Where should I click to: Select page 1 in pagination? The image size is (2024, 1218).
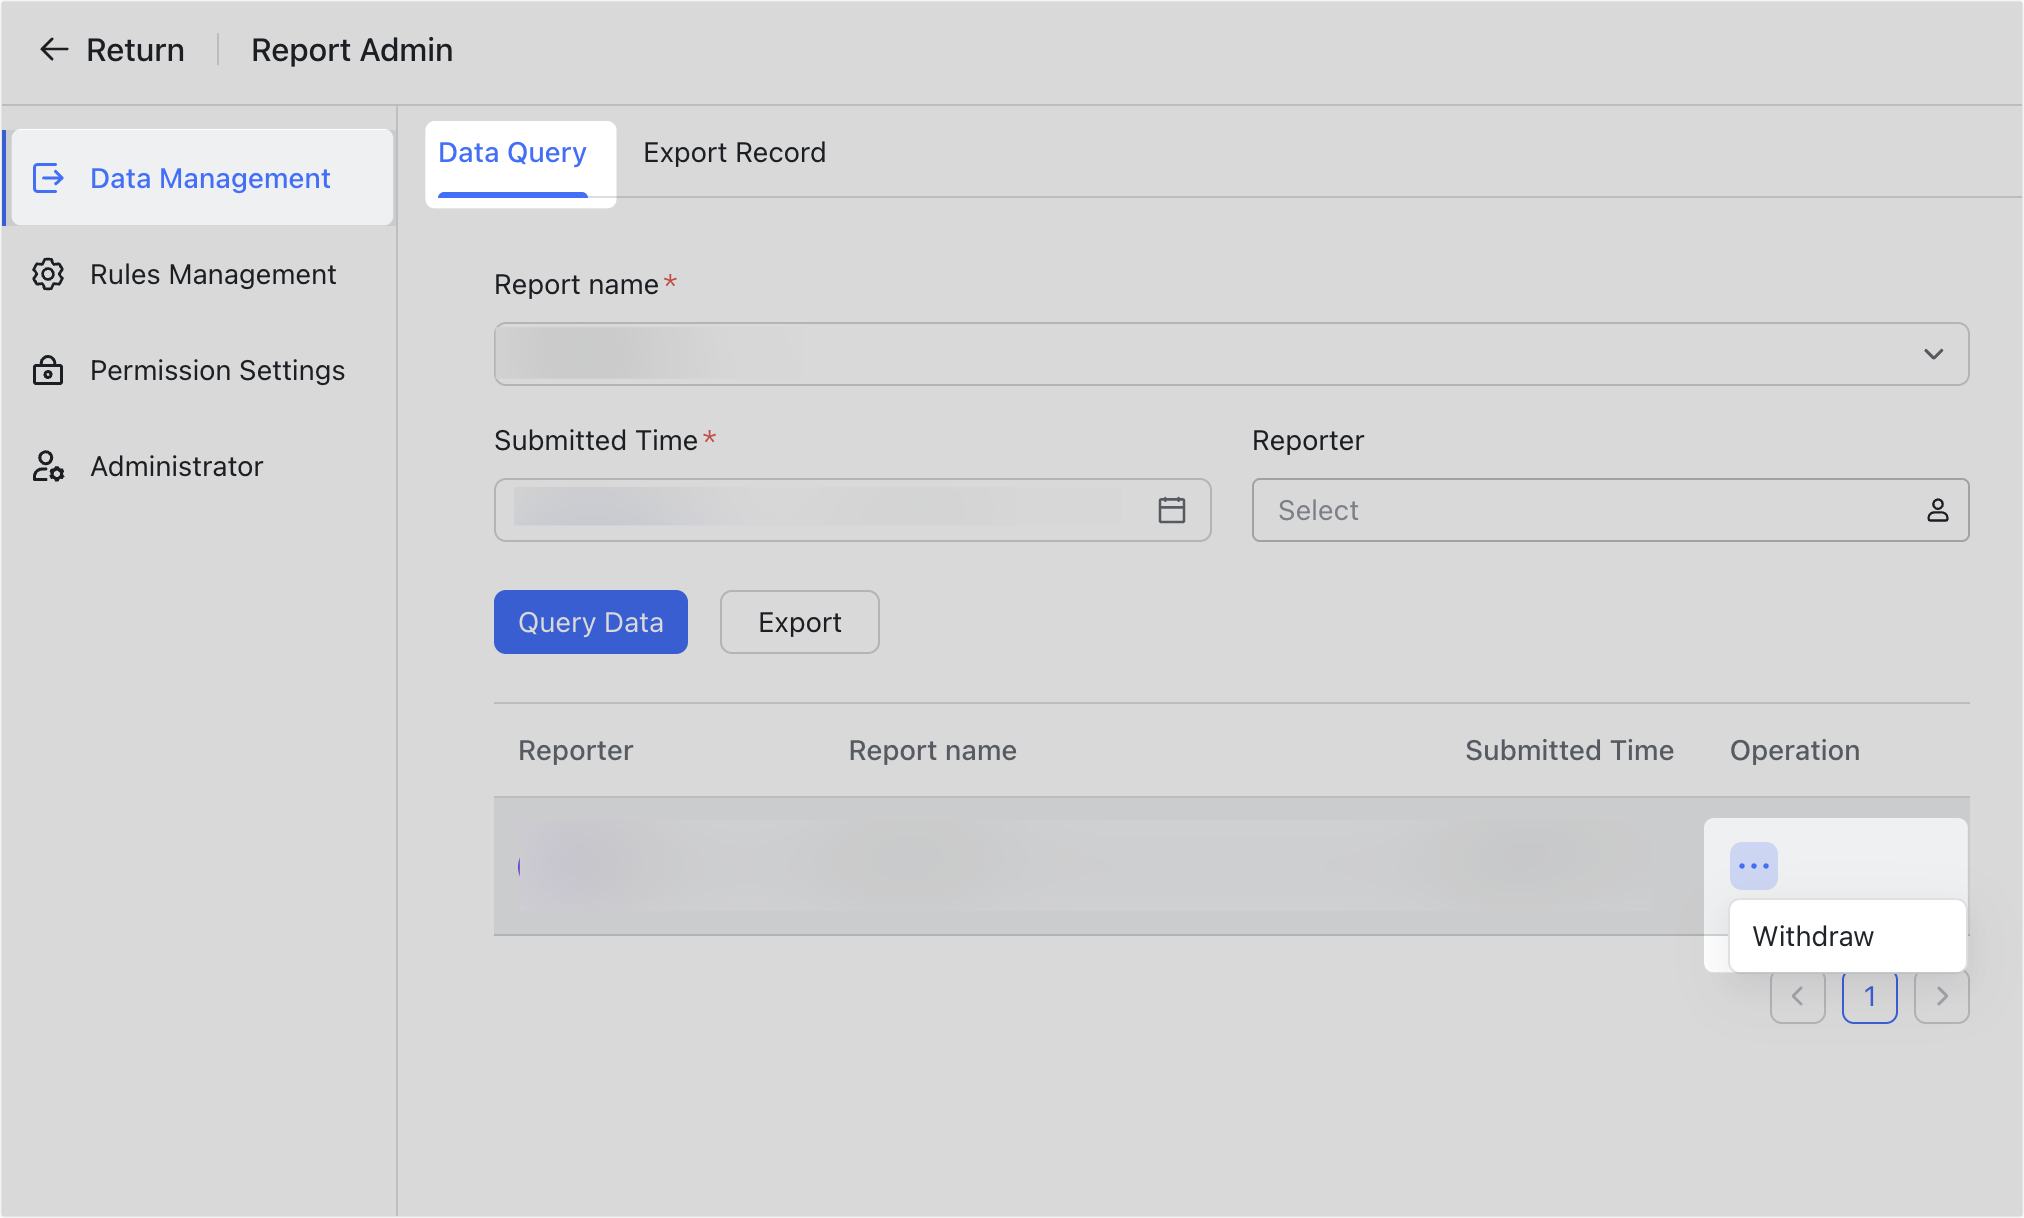coord(1869,996)
